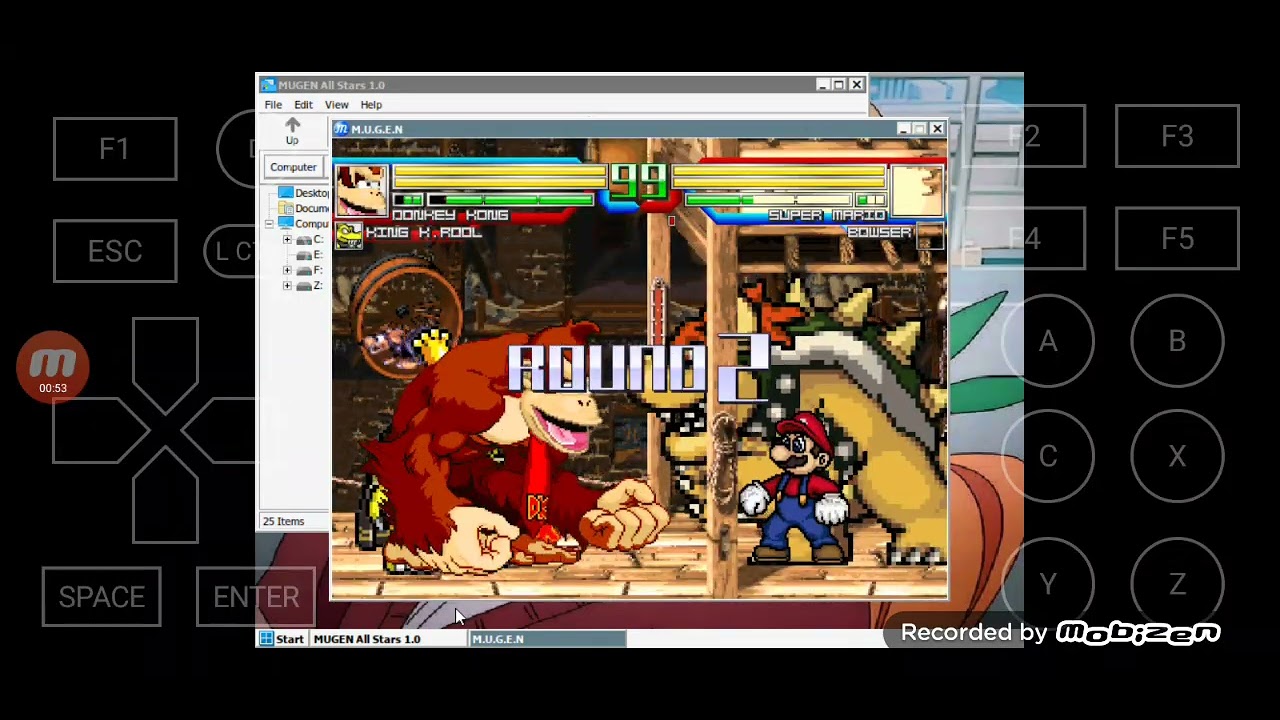Tap the ENTER overlay key
Viewport: 1280px width, 720px height.
[256, 597]
